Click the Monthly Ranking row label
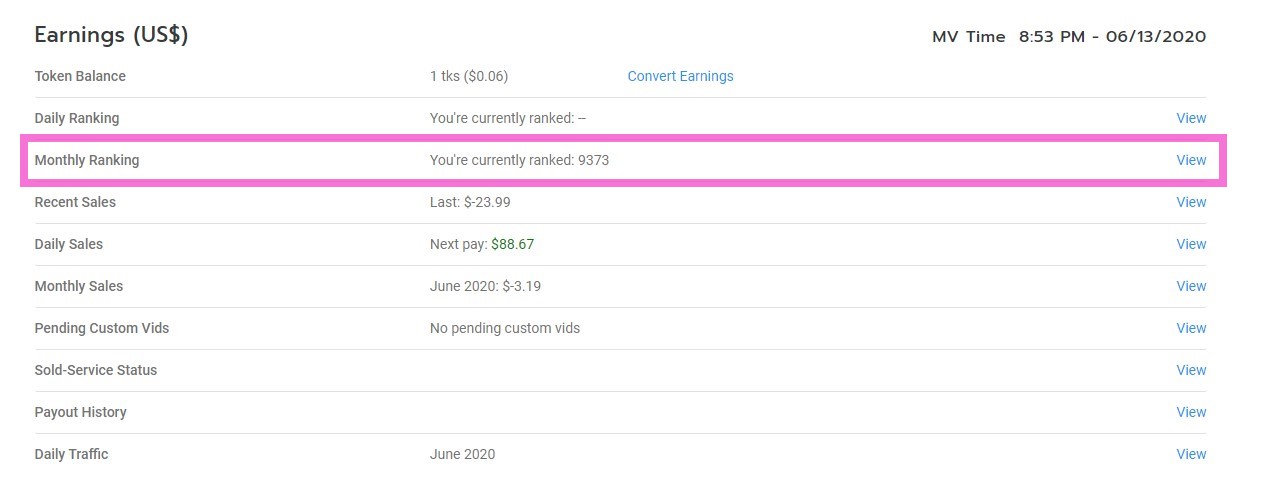 click(x=87, y=160)
